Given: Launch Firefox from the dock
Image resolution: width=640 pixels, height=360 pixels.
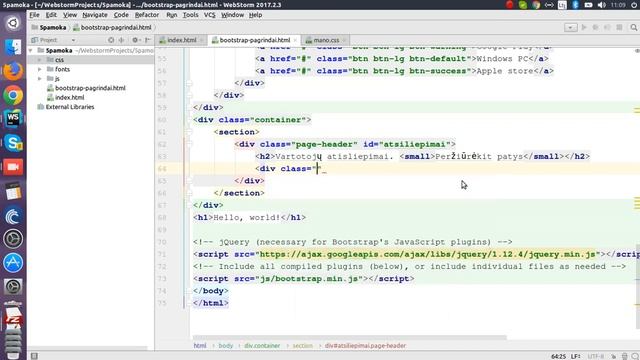Looking at the screenshot, I should click(x=13, y=71).
